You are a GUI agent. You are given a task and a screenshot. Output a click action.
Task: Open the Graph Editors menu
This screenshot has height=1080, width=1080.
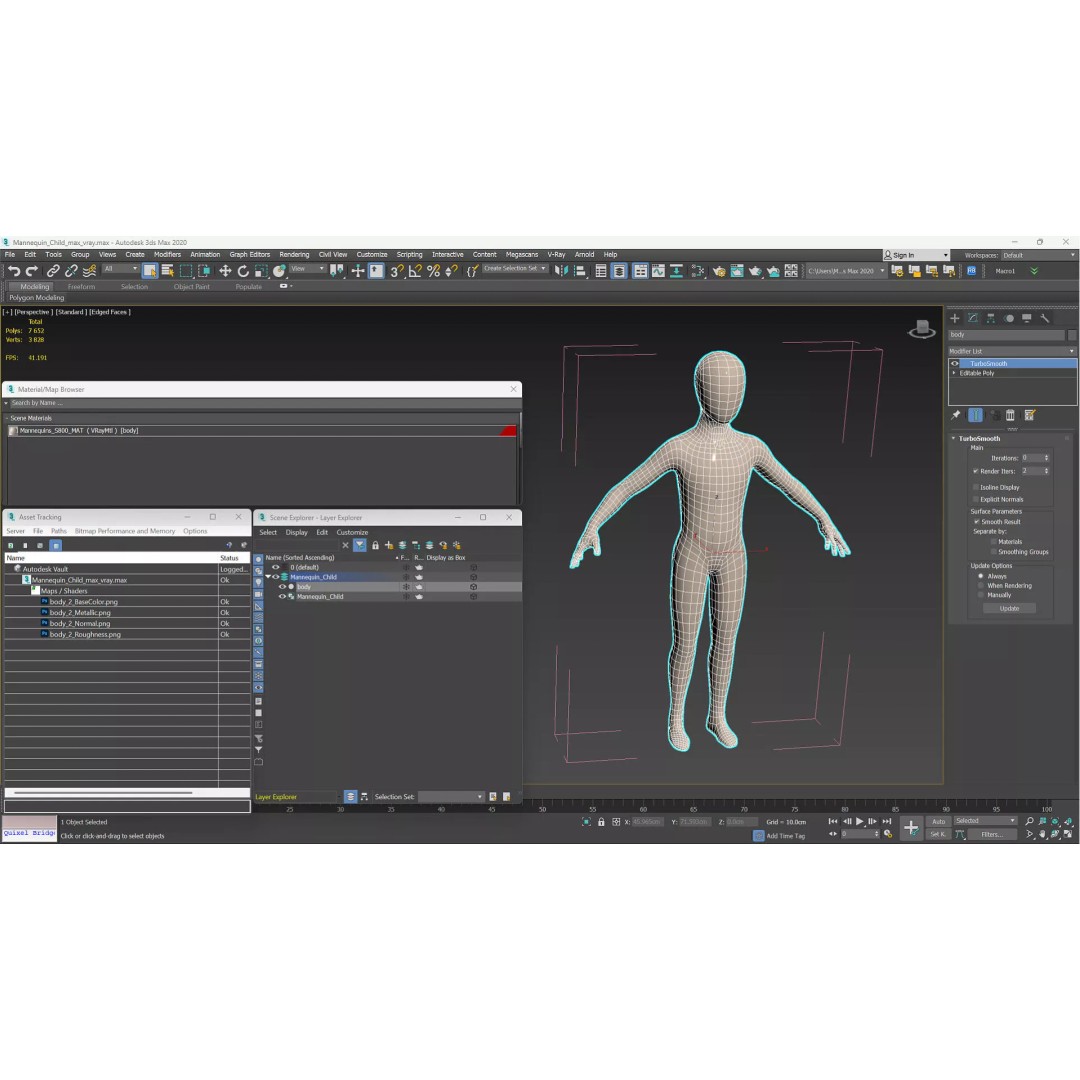(x=249, y=255)
